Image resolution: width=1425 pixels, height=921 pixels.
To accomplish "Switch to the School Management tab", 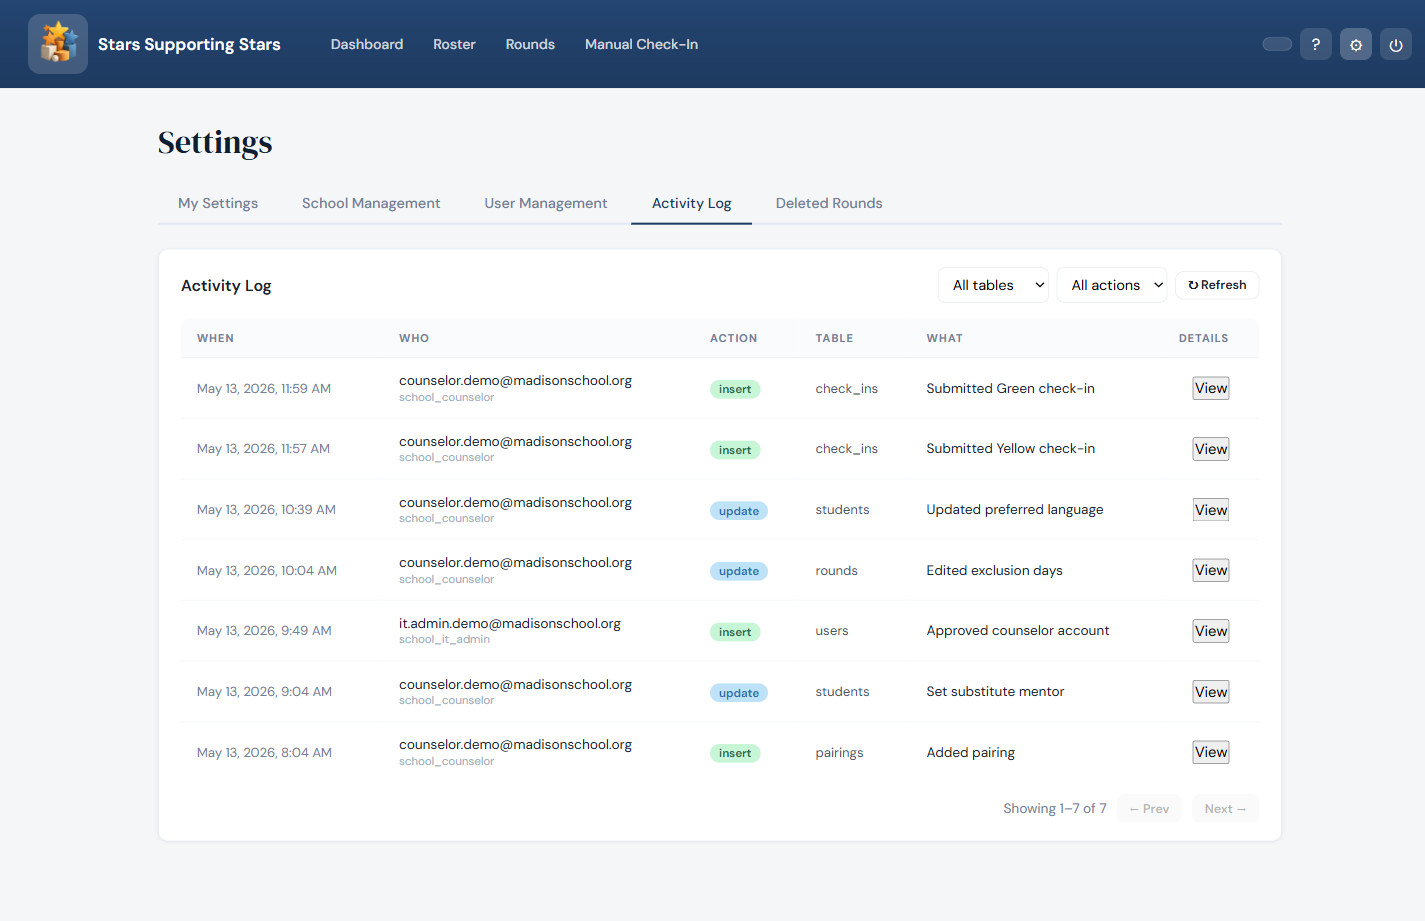I will [x=371, y=203].
